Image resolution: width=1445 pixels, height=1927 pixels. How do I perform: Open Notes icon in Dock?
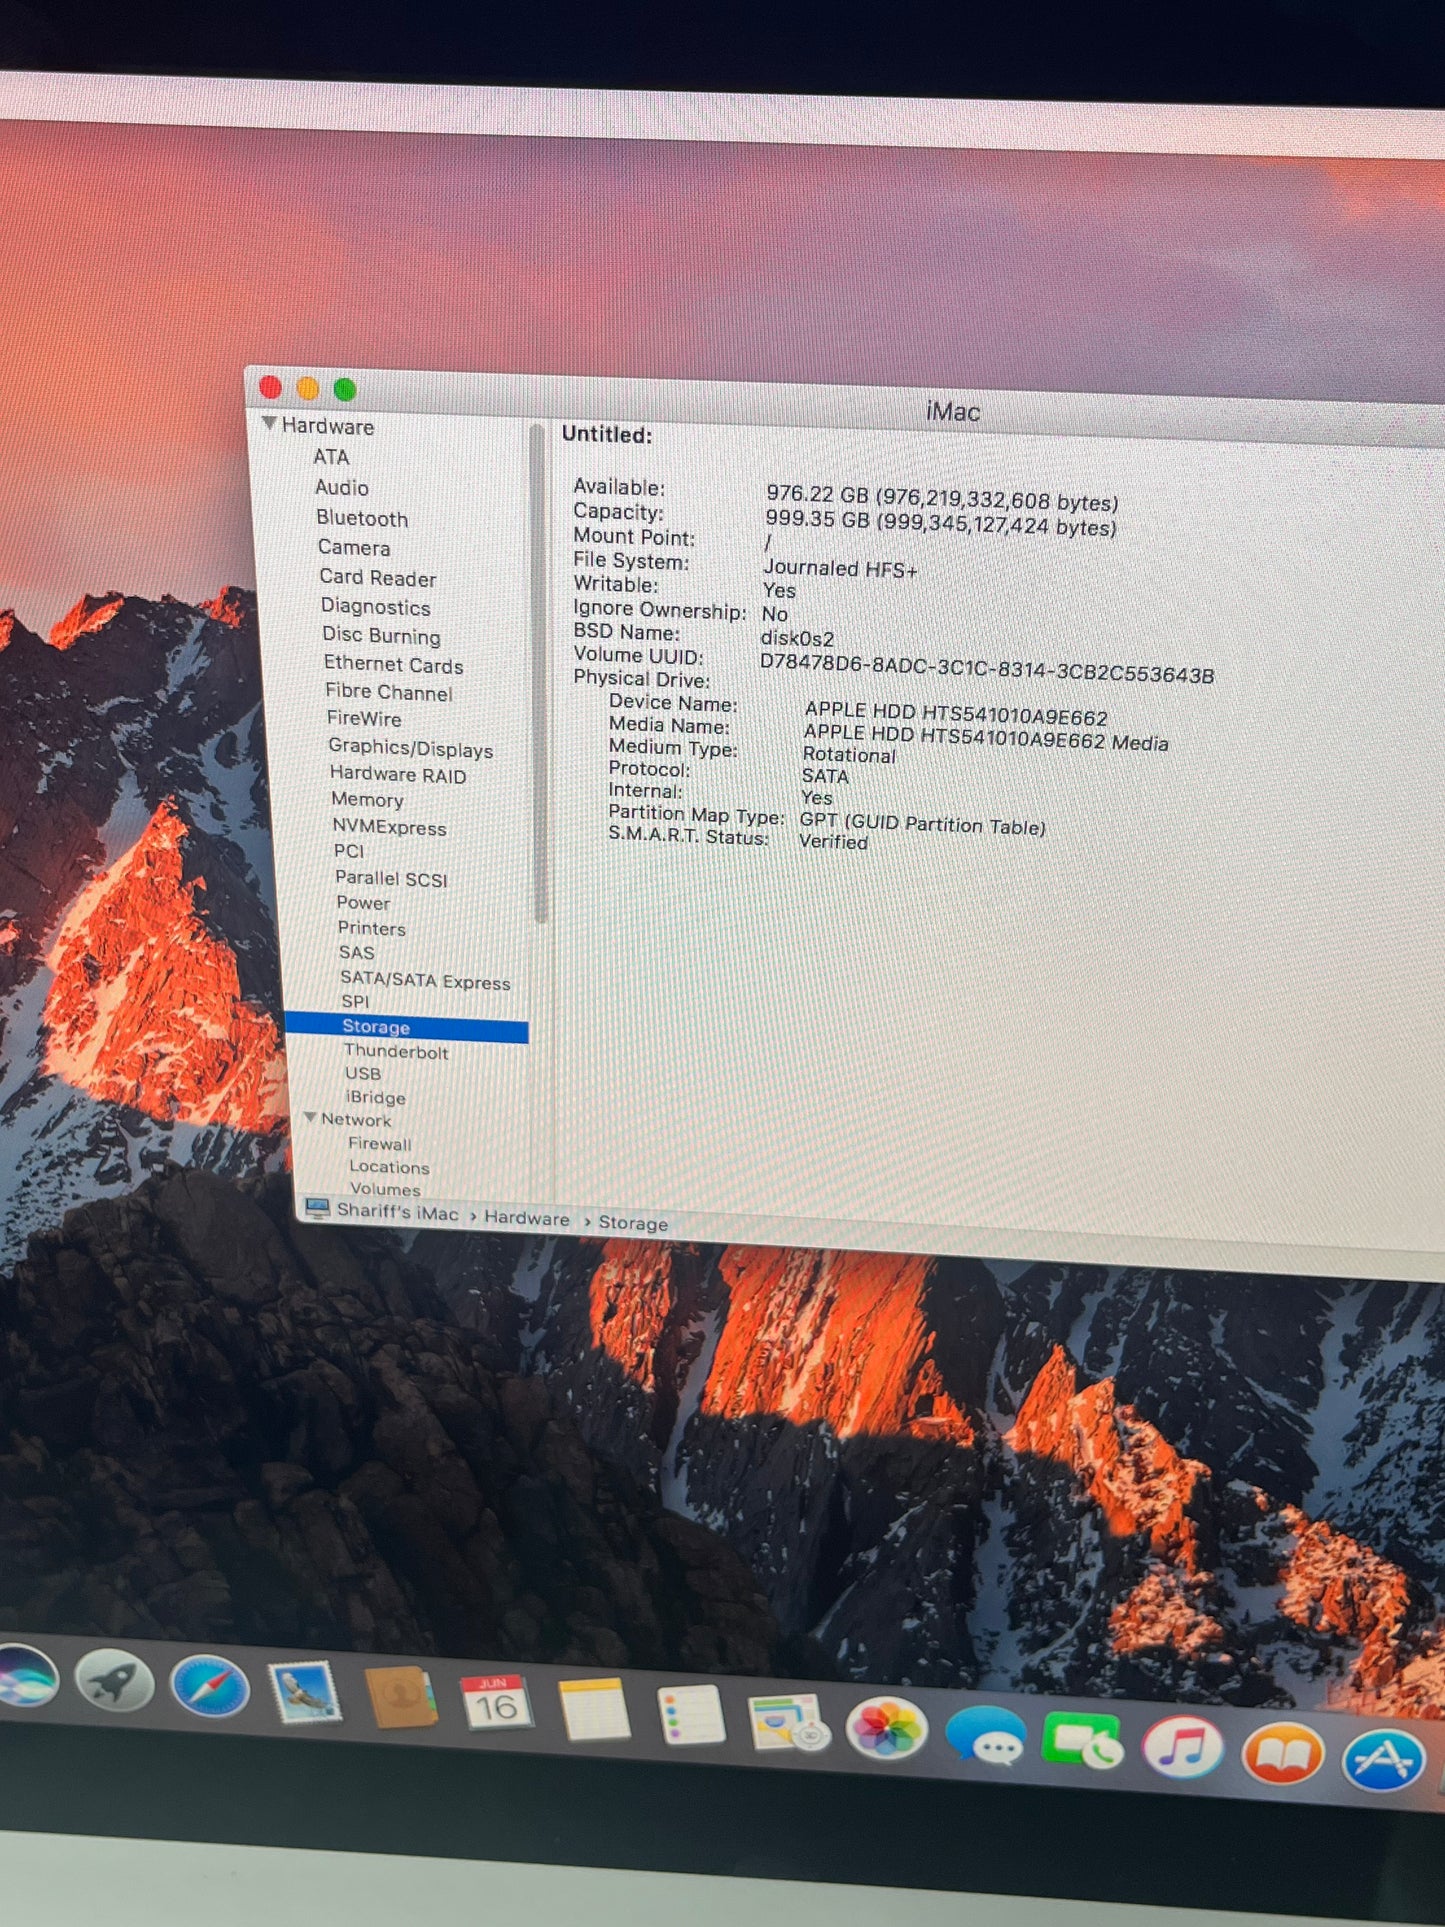pyautogui.click(x=594, y=1711)
